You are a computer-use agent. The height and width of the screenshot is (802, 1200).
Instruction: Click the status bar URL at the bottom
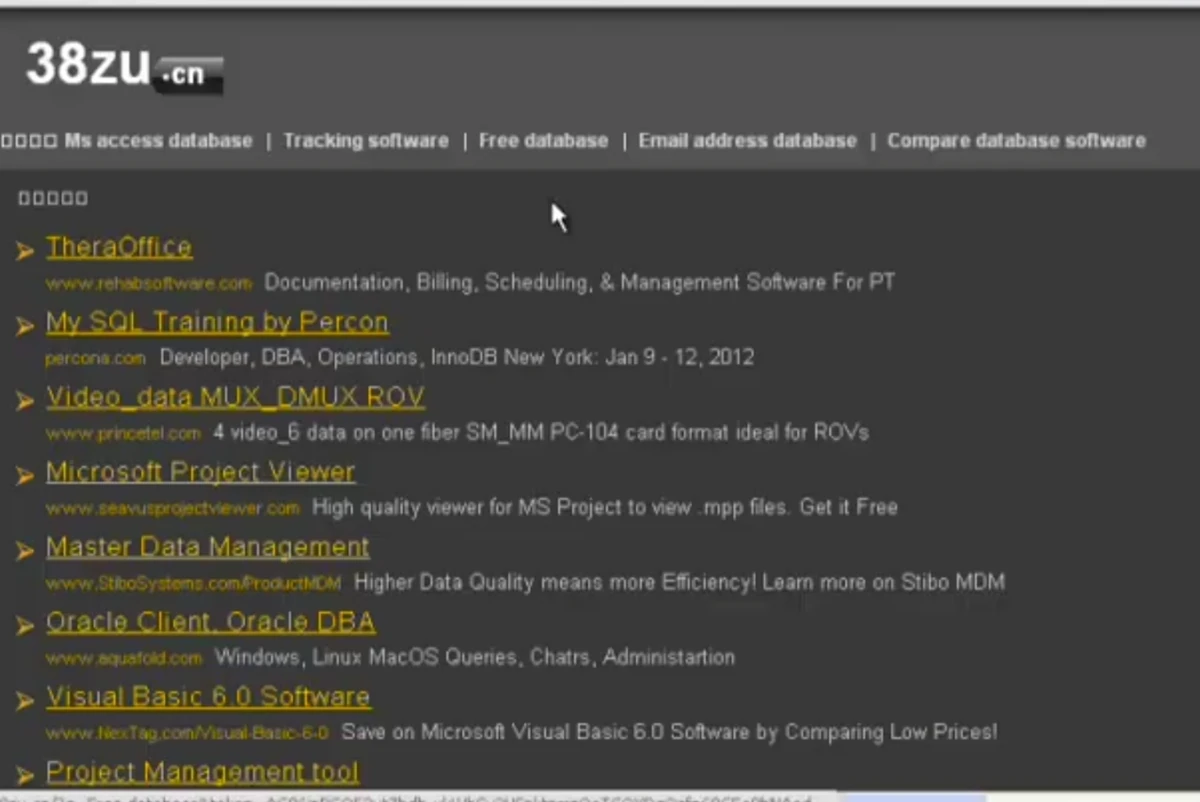point(400,797)
